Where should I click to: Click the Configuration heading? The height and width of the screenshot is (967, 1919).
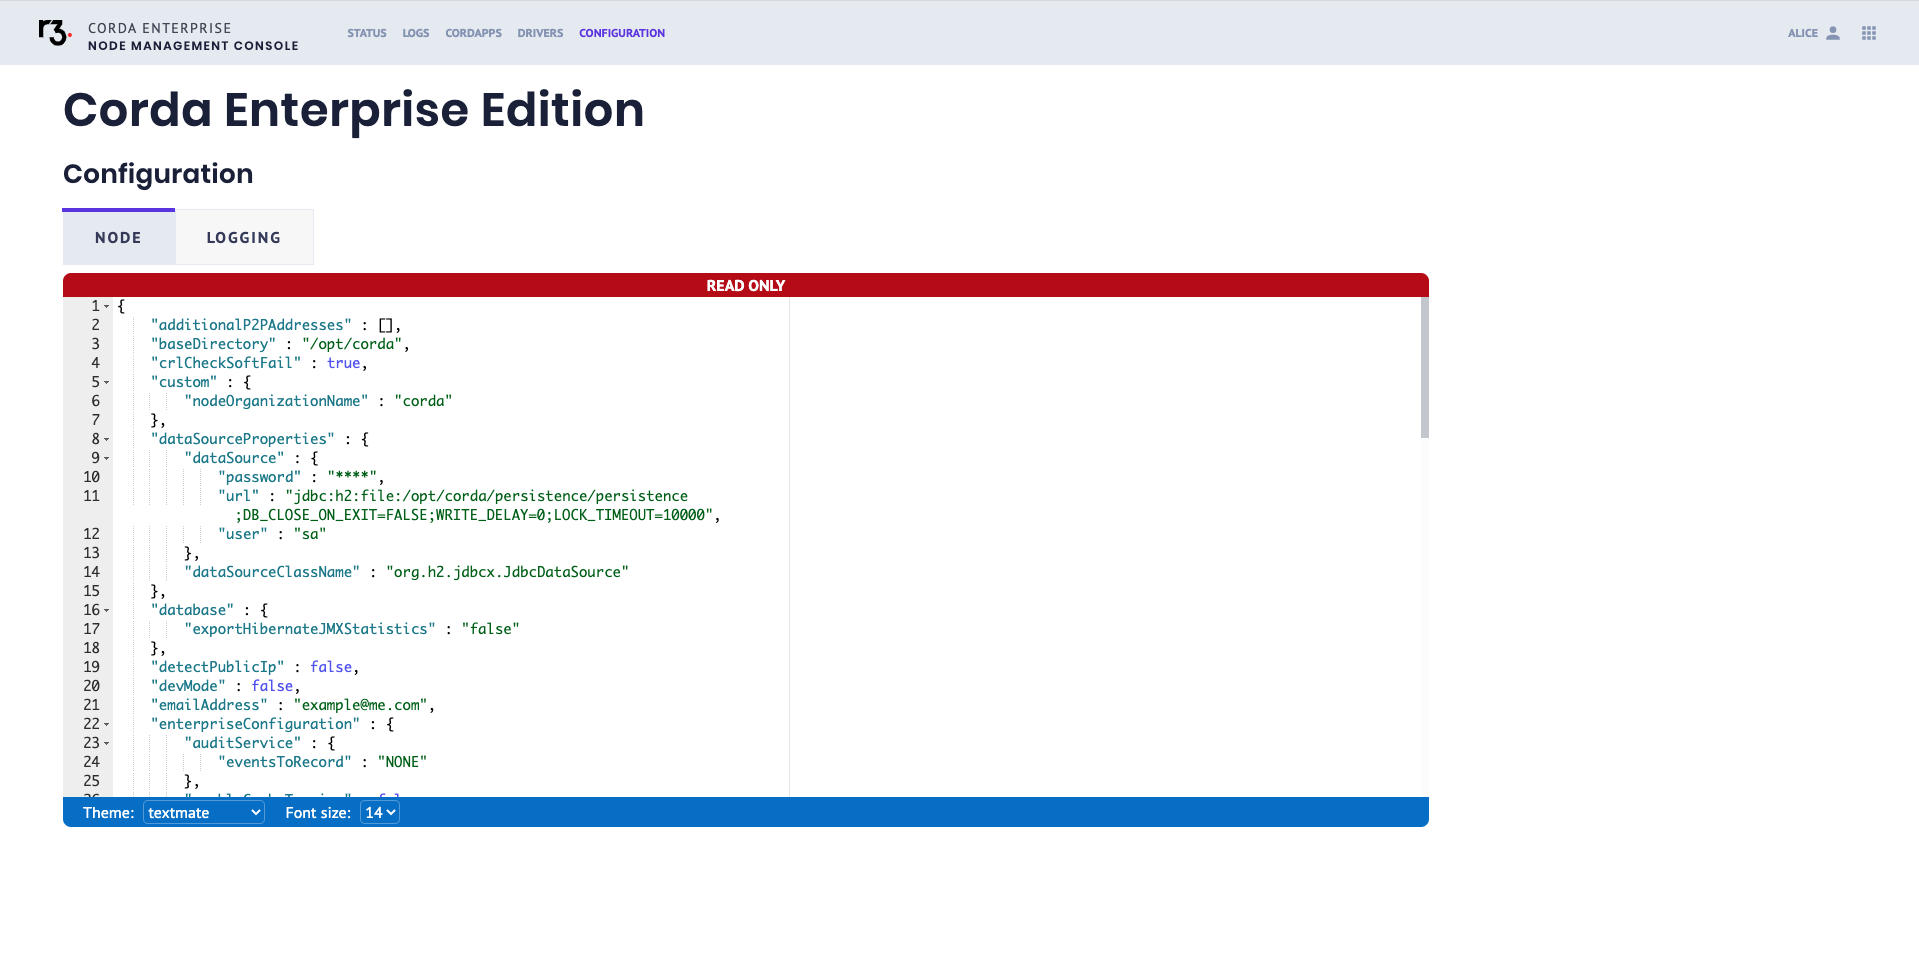158,174
